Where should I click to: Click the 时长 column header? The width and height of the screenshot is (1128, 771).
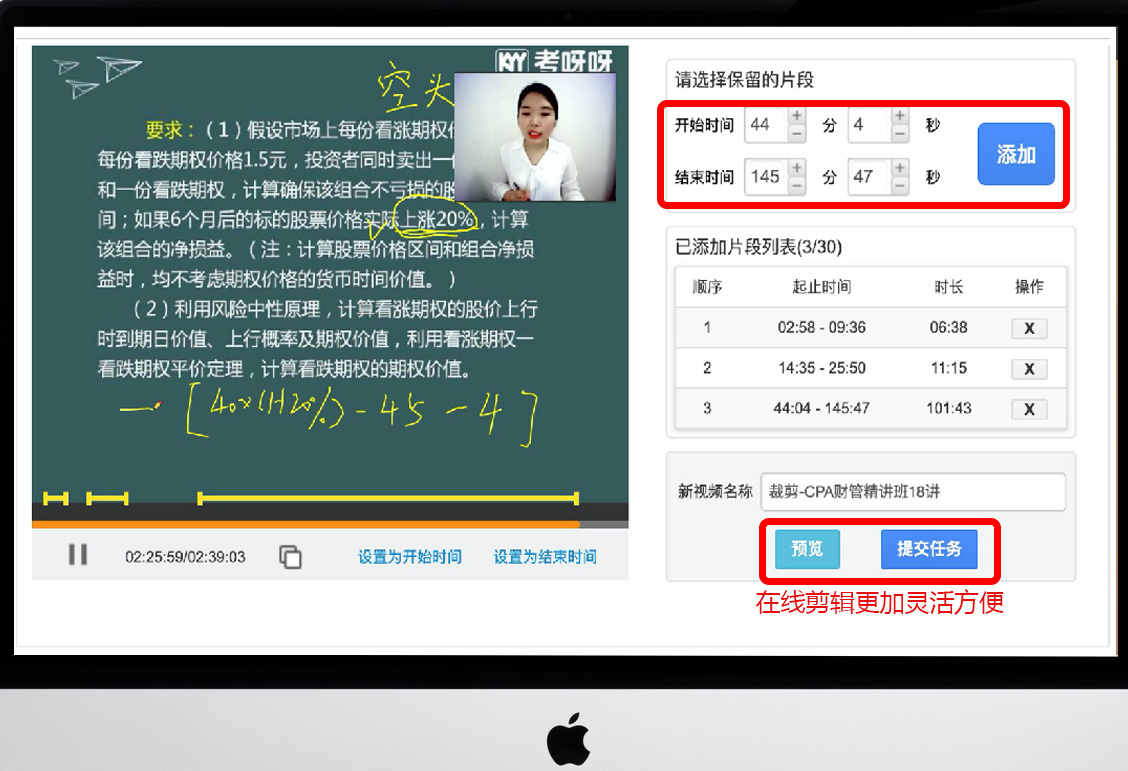[949, 287]
